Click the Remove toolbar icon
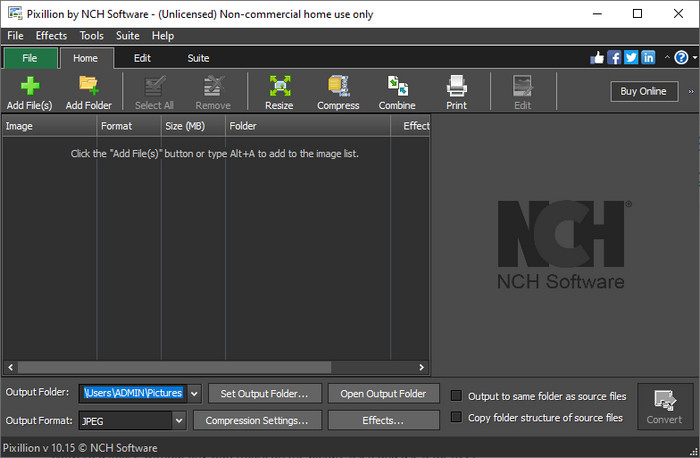Viewport: 700px width, 458px height. point(213,86)
